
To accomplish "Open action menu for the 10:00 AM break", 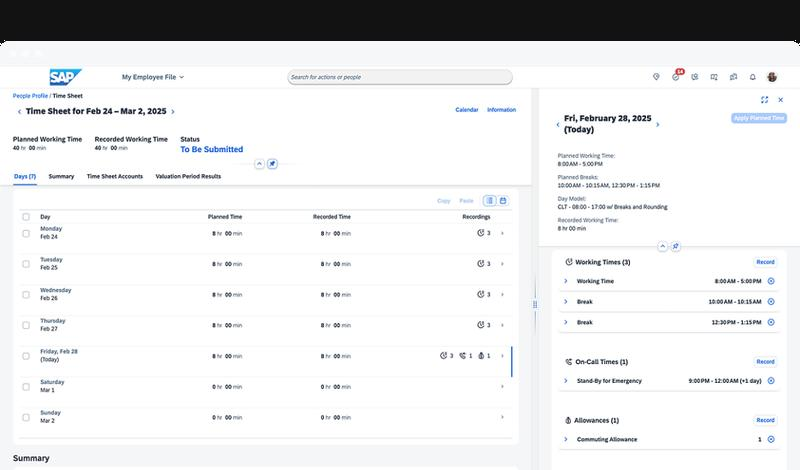I will [x=771, y=302].
